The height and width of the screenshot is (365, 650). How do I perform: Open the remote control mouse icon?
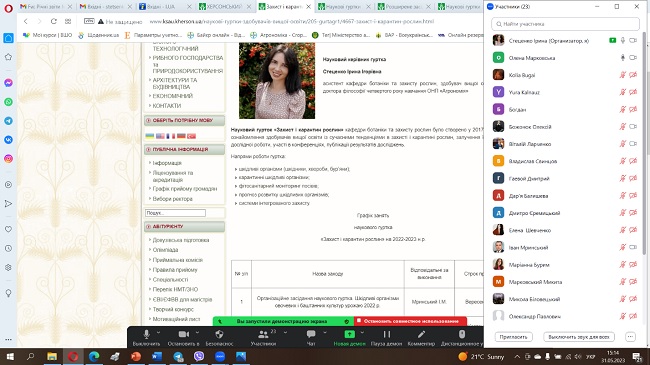click(462, 334)
